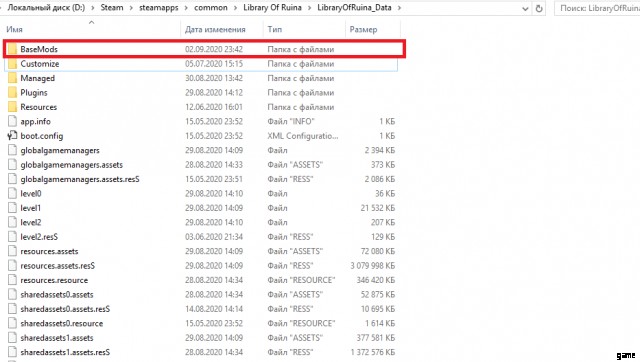Click the Plugins folder icon
Viewport: 640px width, 362px height.
tap(12, 93)
